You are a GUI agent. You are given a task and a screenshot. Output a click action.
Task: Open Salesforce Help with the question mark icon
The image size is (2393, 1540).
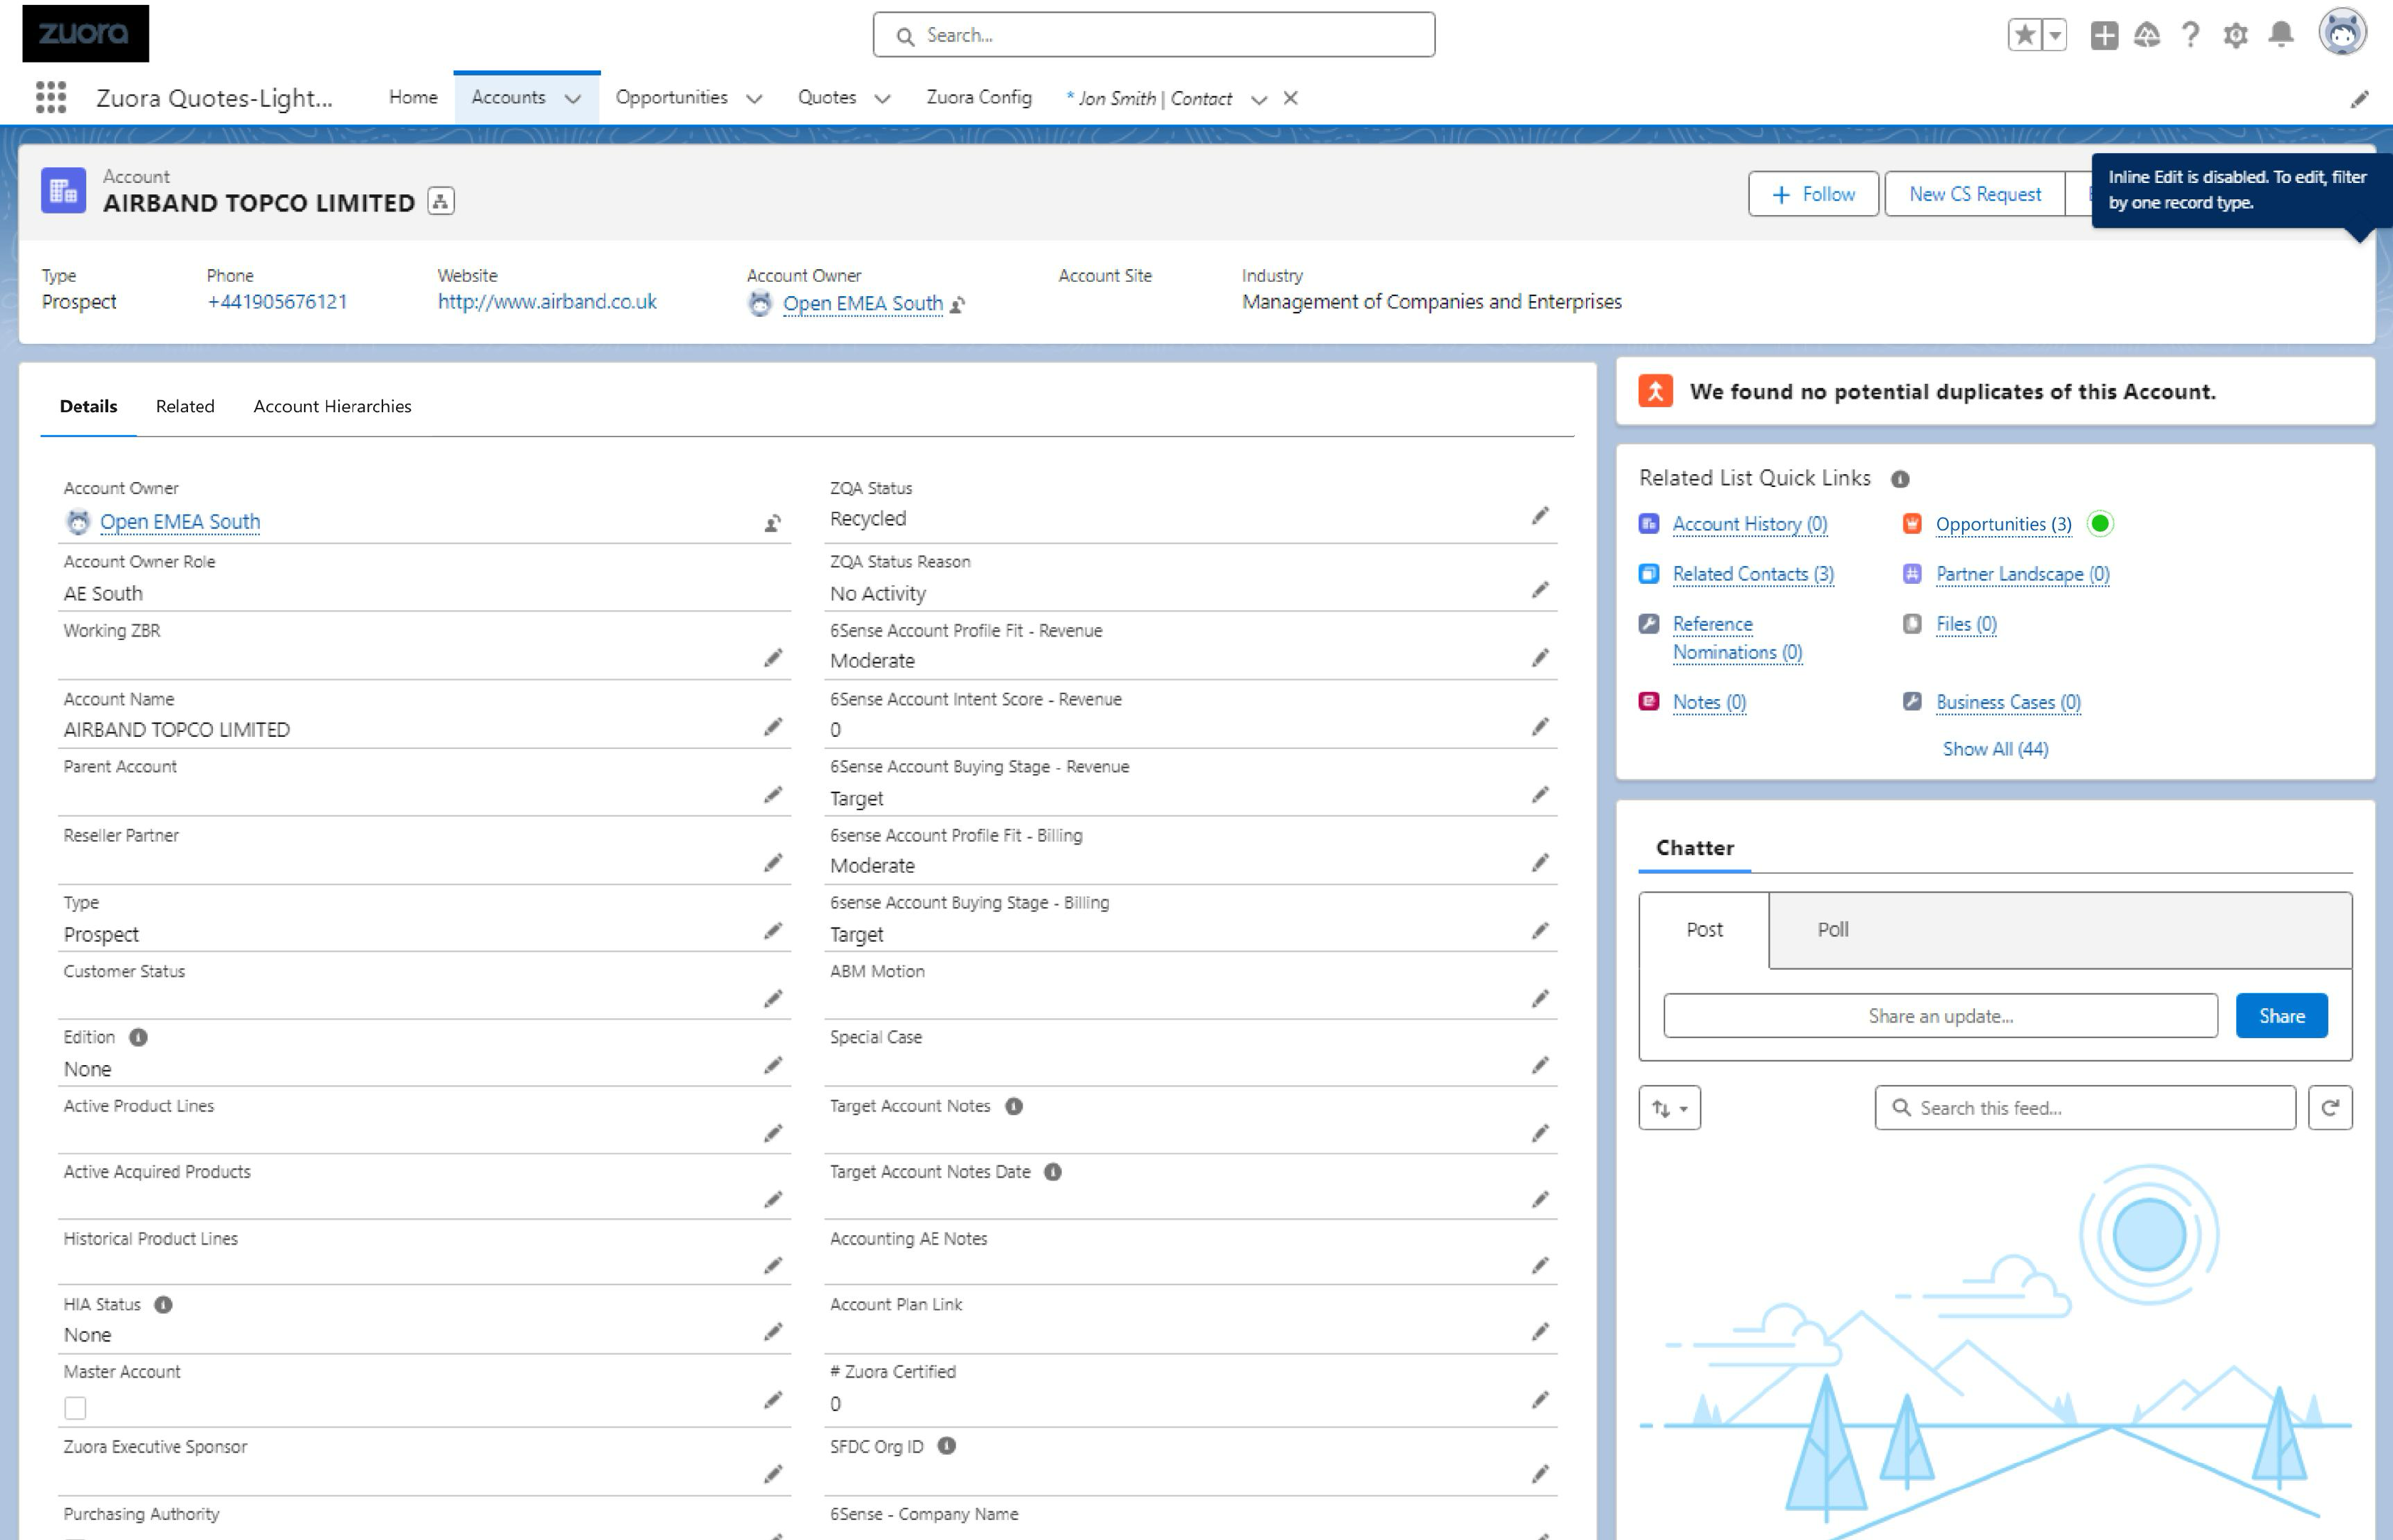2189,35
